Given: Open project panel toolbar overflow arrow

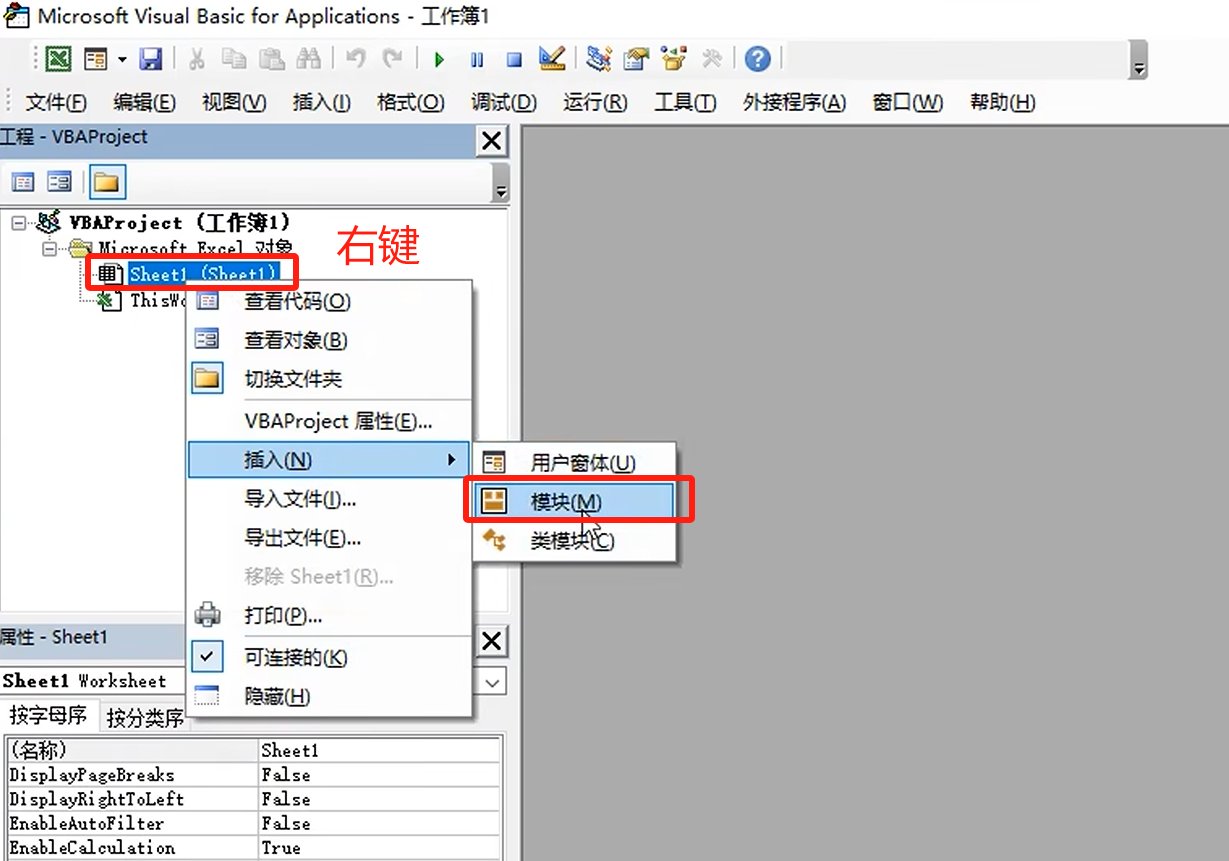Looking at the screenshot, I should pos(501,184).
